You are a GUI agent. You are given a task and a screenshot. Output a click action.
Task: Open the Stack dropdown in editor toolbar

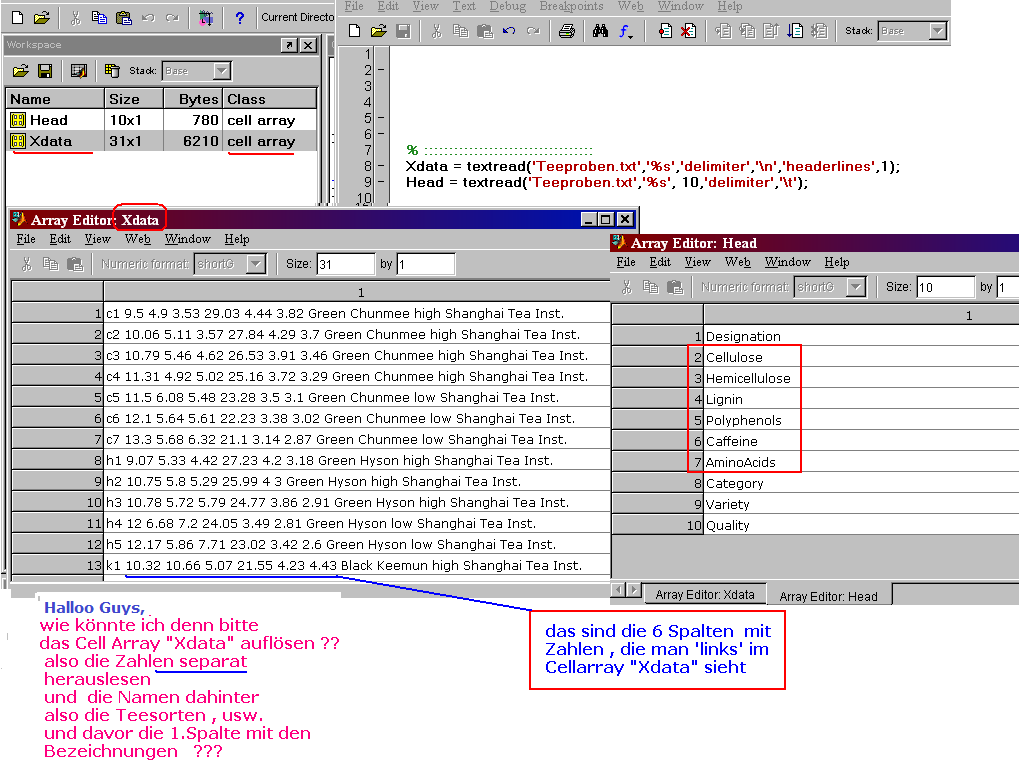937,31
